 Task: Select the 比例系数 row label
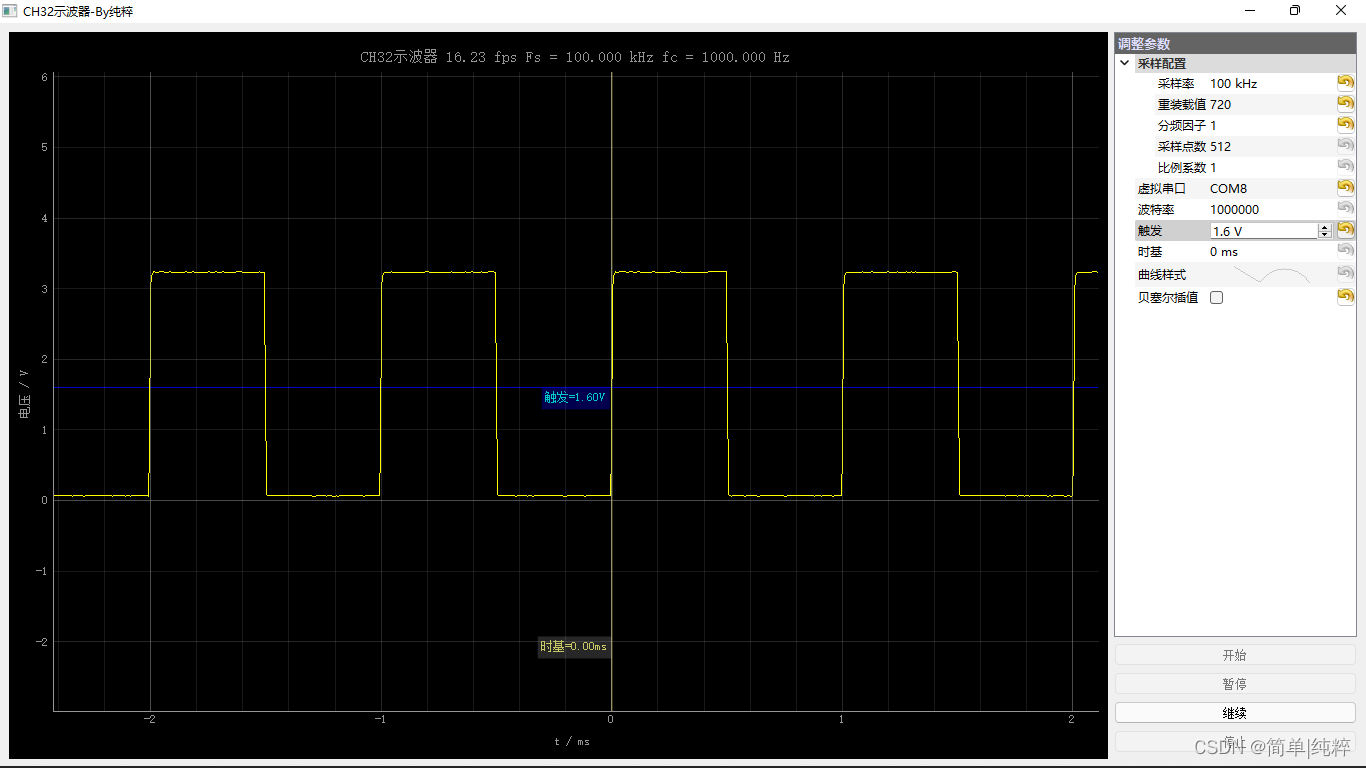[1182, 168]
